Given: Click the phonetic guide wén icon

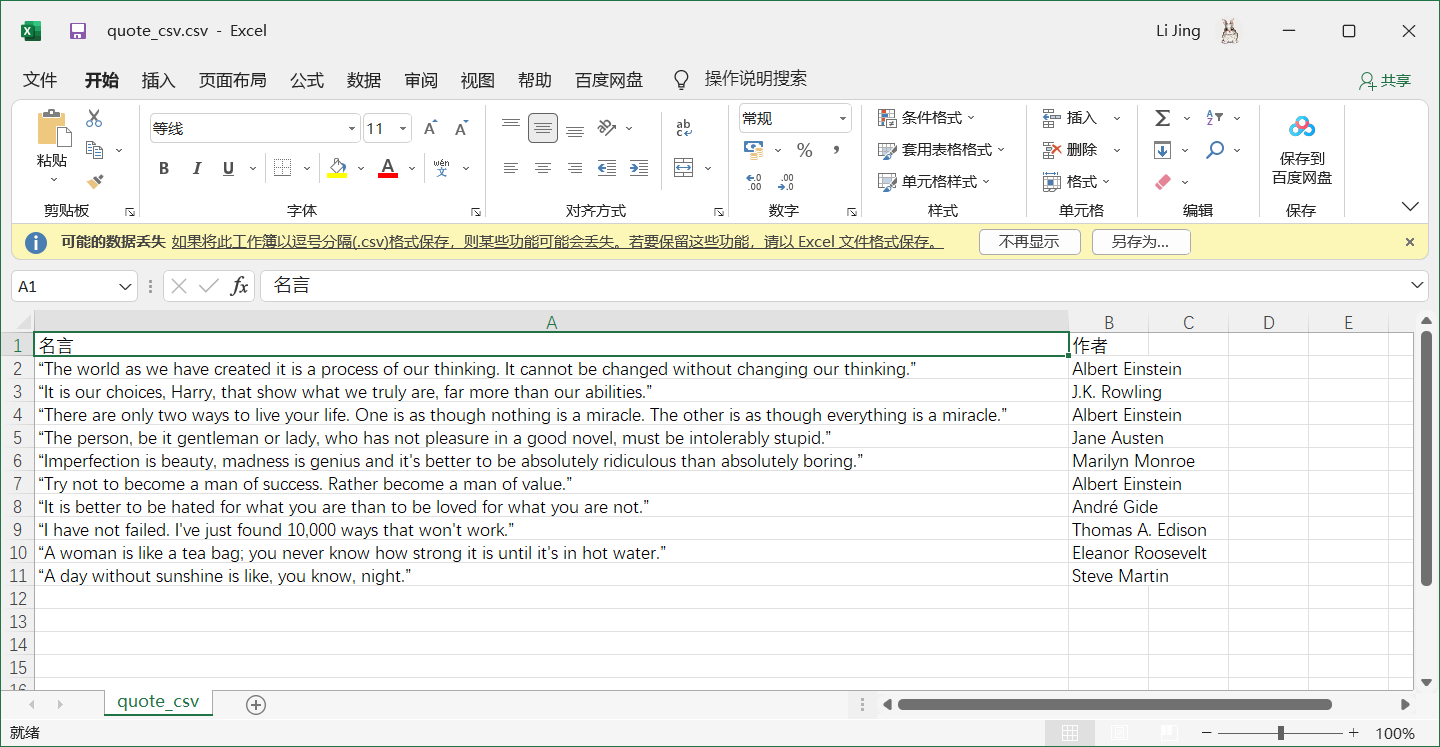Looking at the screenshot, I should click(x=441, y=168).
